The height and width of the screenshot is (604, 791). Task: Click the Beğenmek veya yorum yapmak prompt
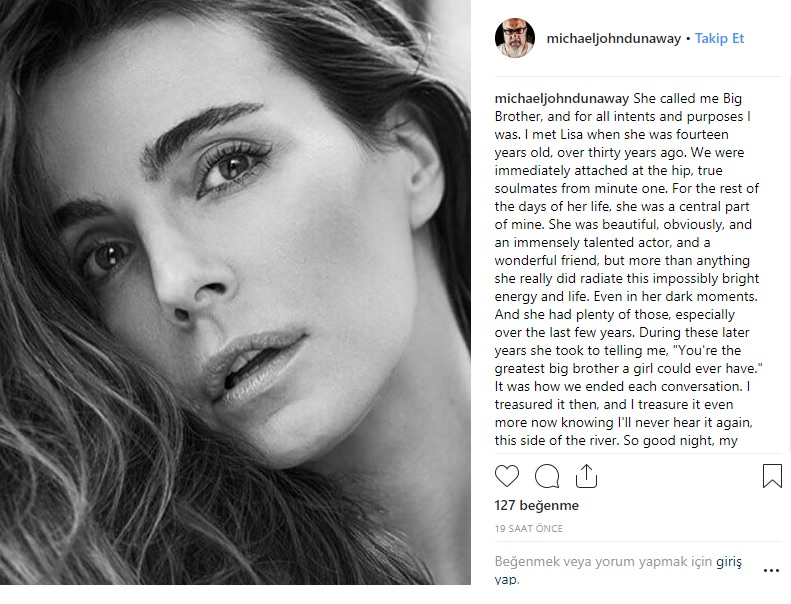604,562
